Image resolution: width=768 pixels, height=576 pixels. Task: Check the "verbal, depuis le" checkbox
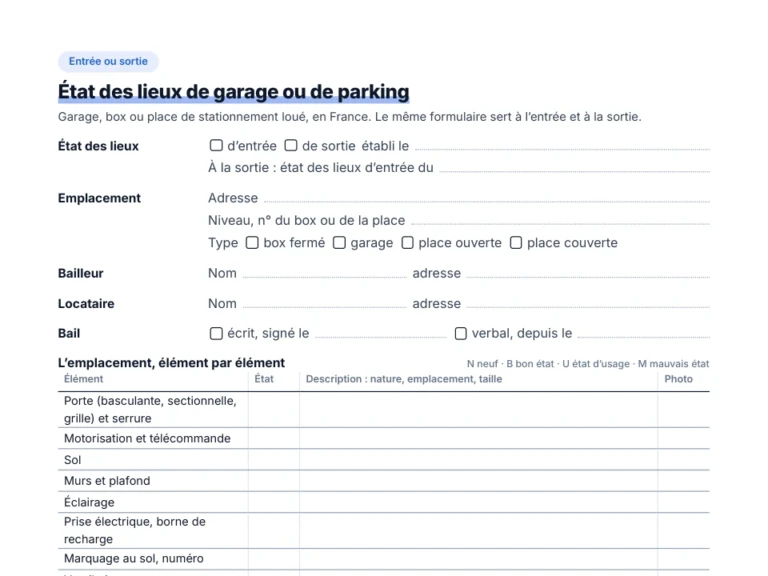coord(461,333)
